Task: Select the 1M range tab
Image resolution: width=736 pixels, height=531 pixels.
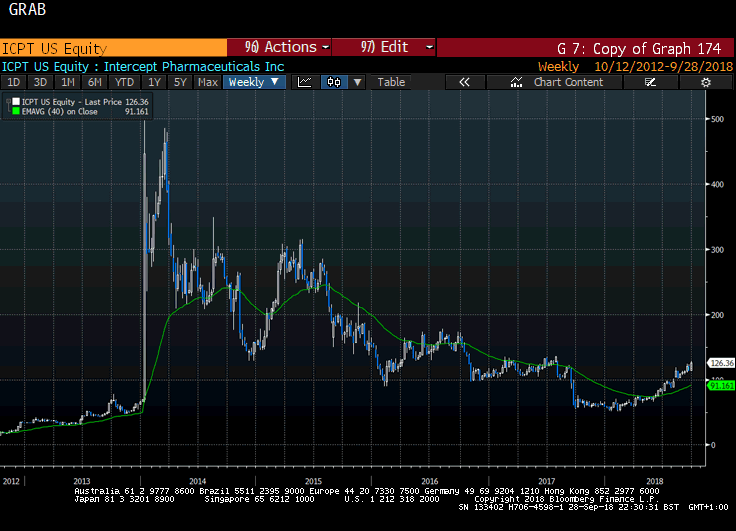Action: 68,82
